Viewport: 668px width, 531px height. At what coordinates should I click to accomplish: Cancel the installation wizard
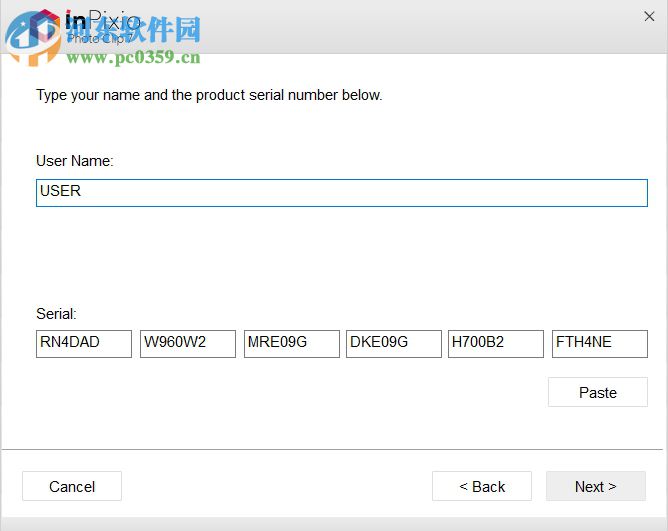point(72,486)
